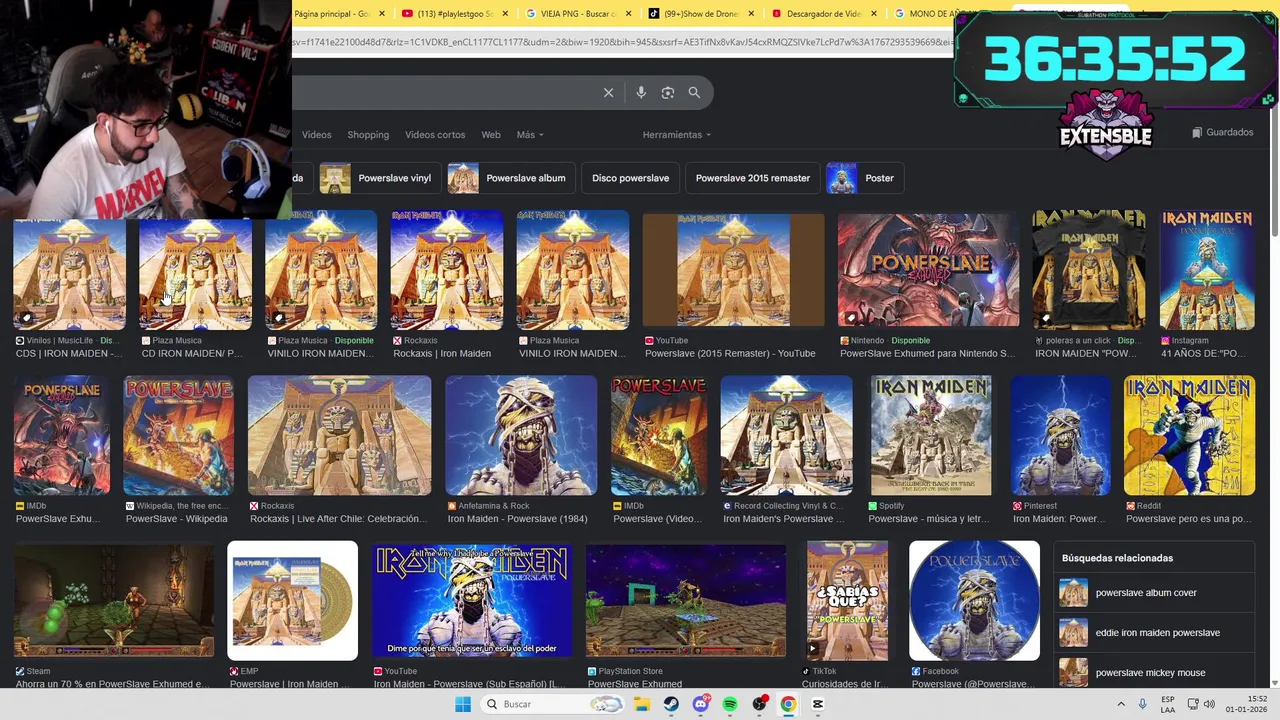The height and width of the screenshot is (720, 1280).
Task: Close the #playlestgoo YouTube tab
Action: pos(505,14)
